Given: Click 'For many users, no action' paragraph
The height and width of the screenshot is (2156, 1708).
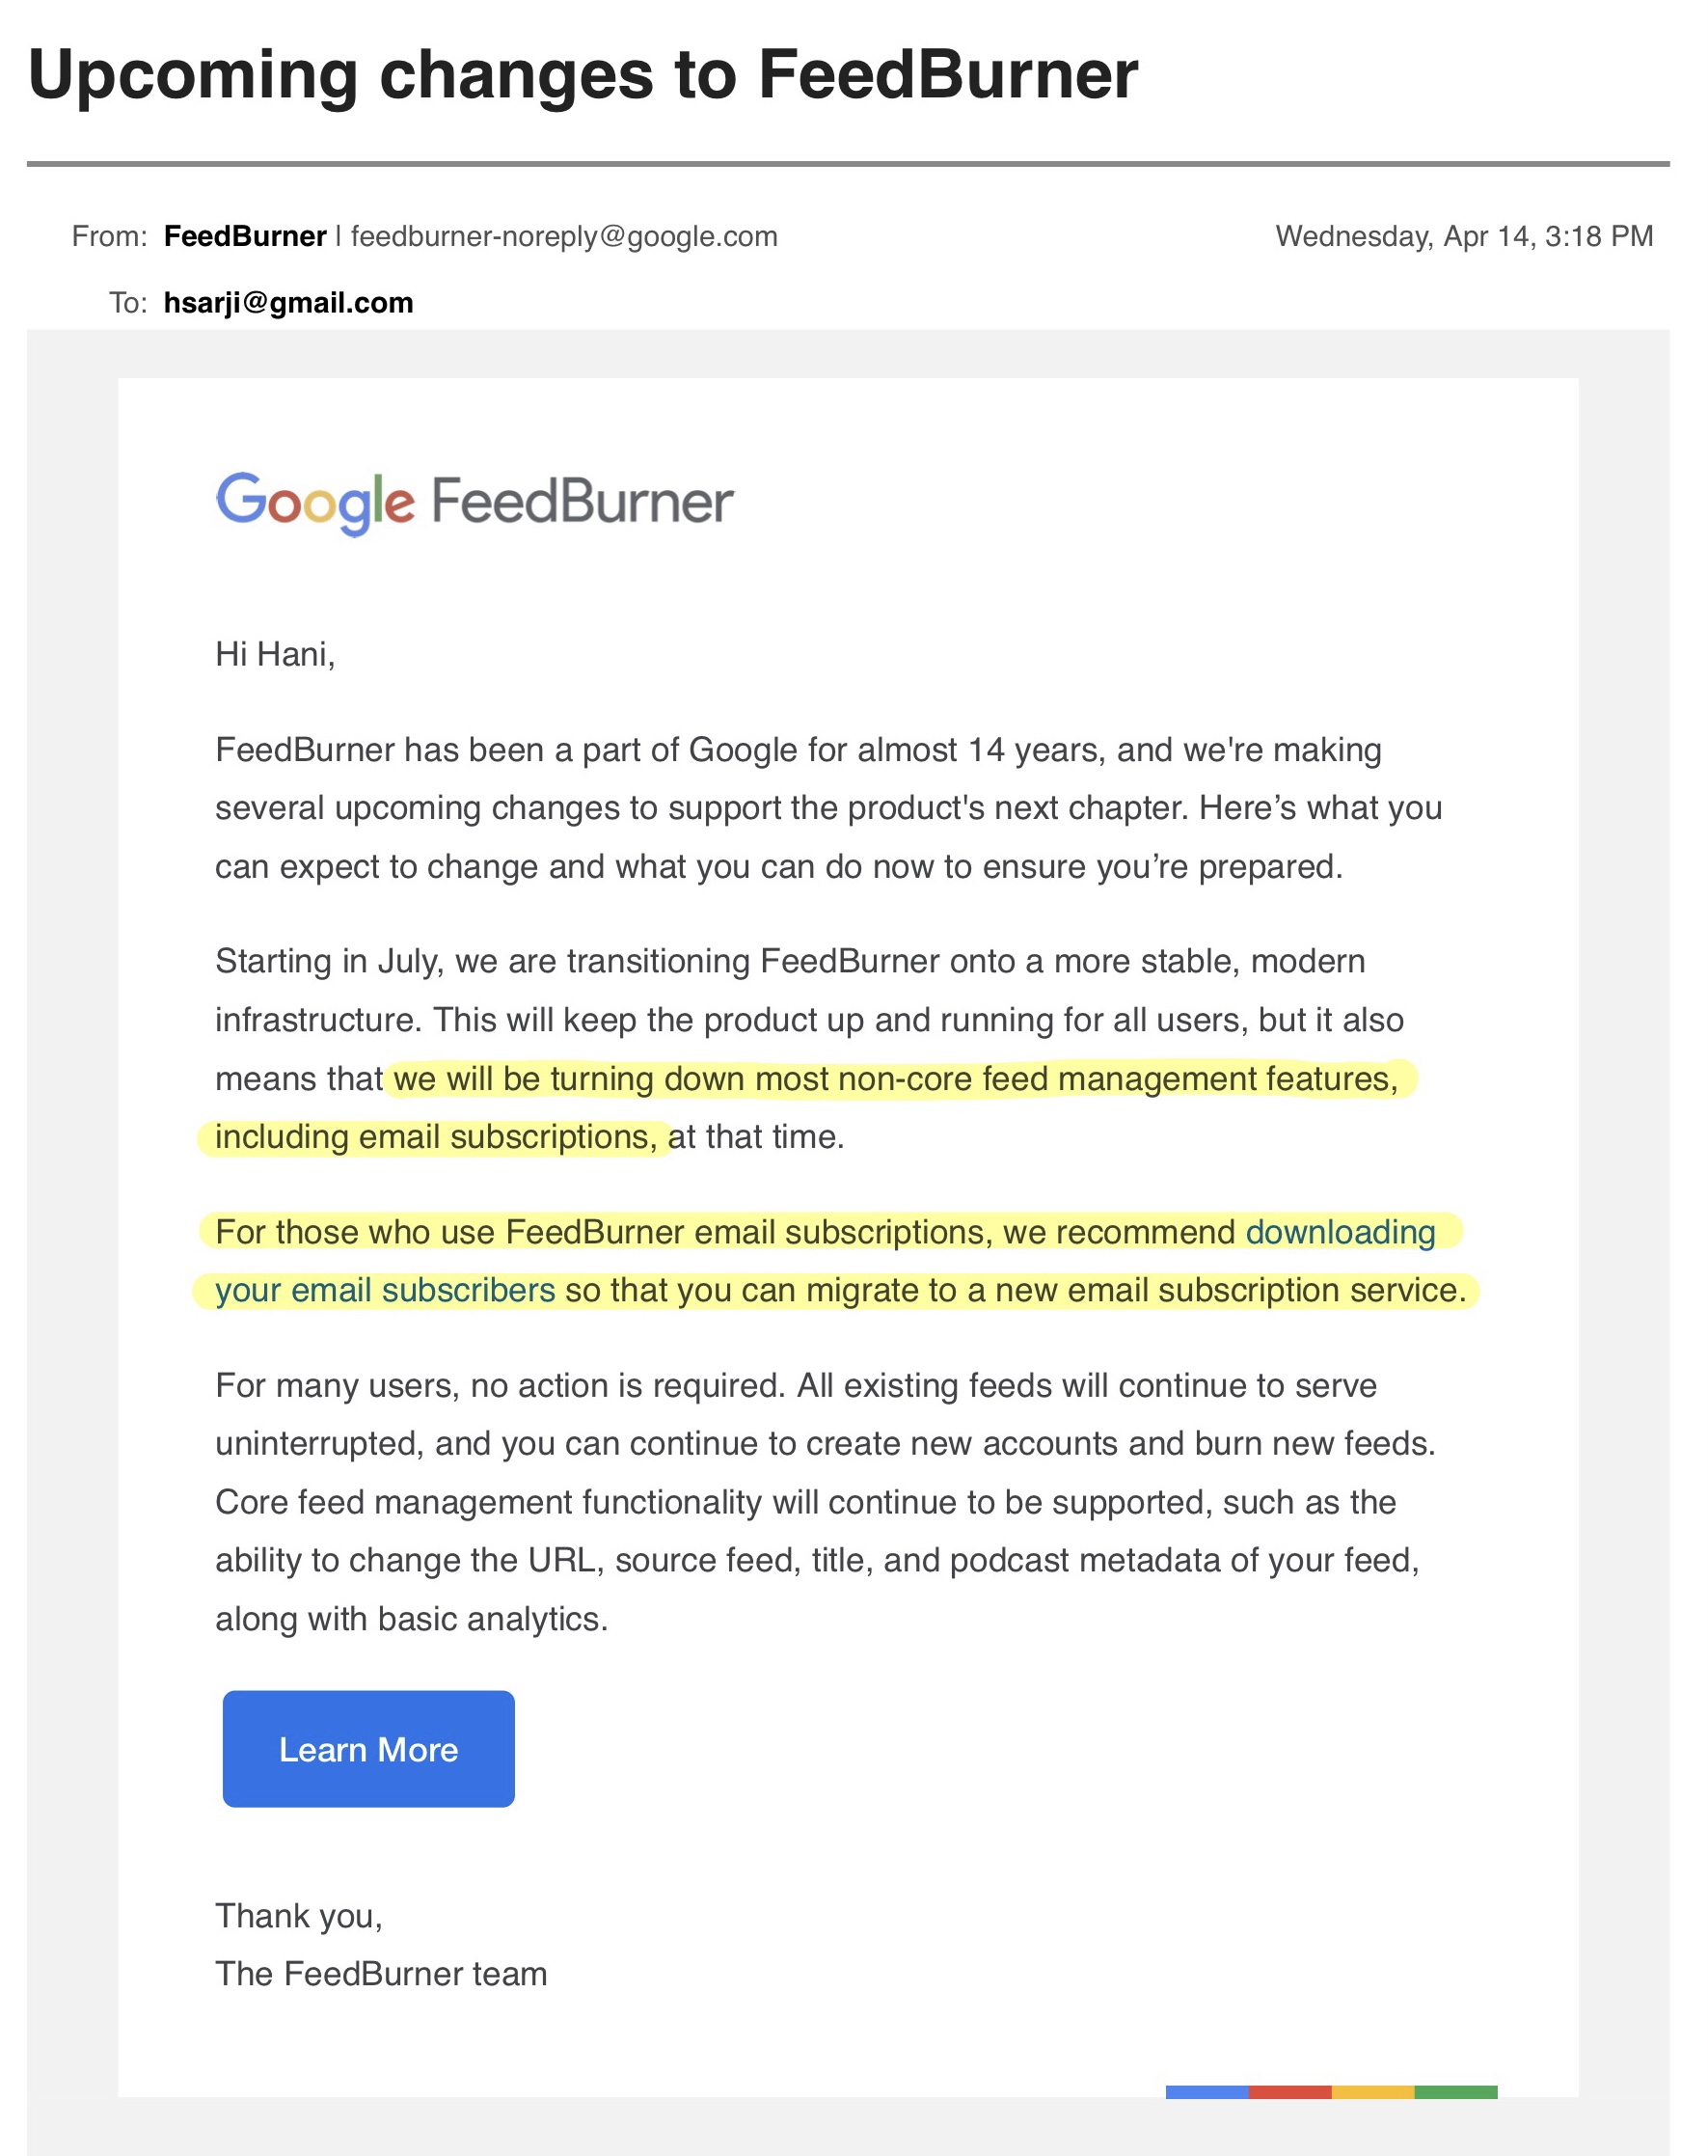Looking at the screenshot, I should click(825, 1502).
